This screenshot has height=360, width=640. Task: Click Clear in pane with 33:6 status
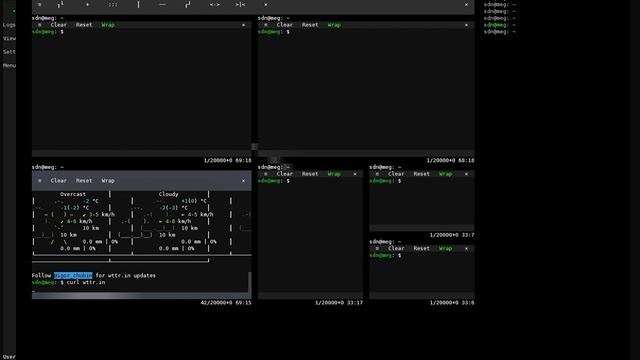pyautogui.click(x=396, y=248)
